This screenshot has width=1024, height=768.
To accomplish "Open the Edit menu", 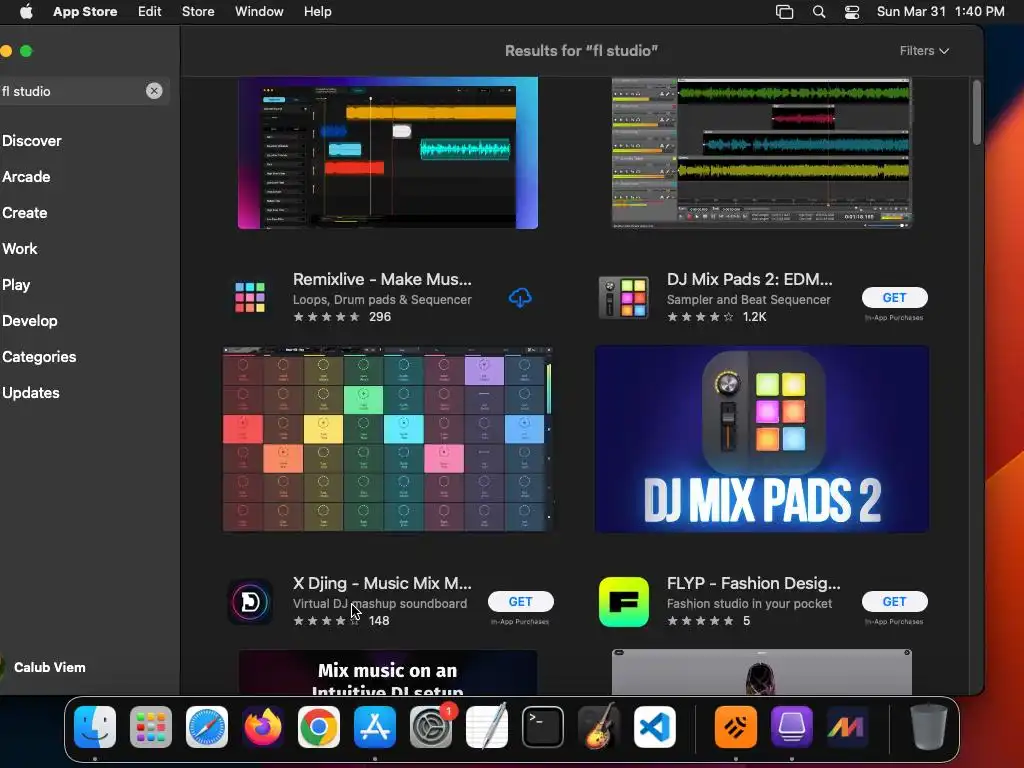I will click(x=150, y=12).
